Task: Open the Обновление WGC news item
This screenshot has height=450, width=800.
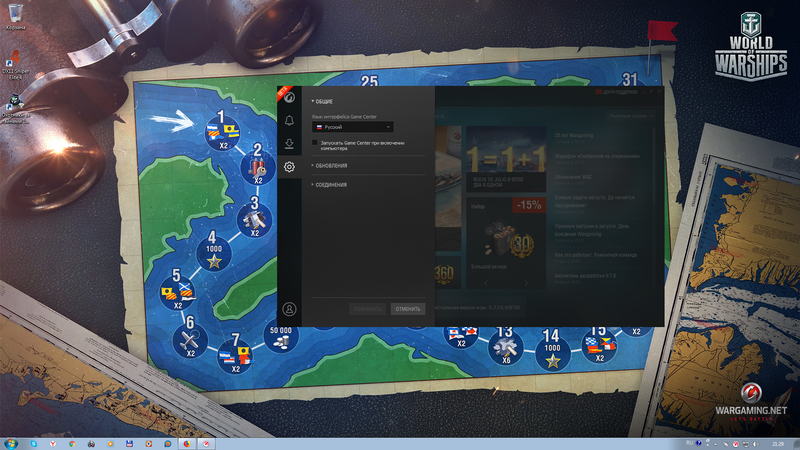Action: [x=573, y=177]
